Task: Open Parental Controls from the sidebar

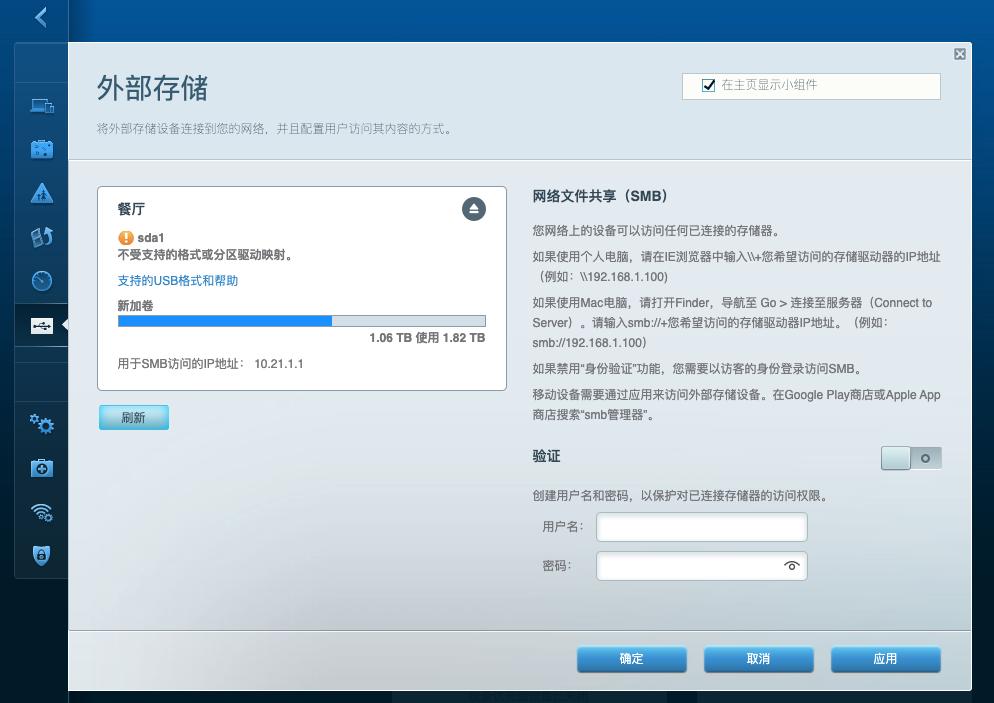Action: [41, 192]
